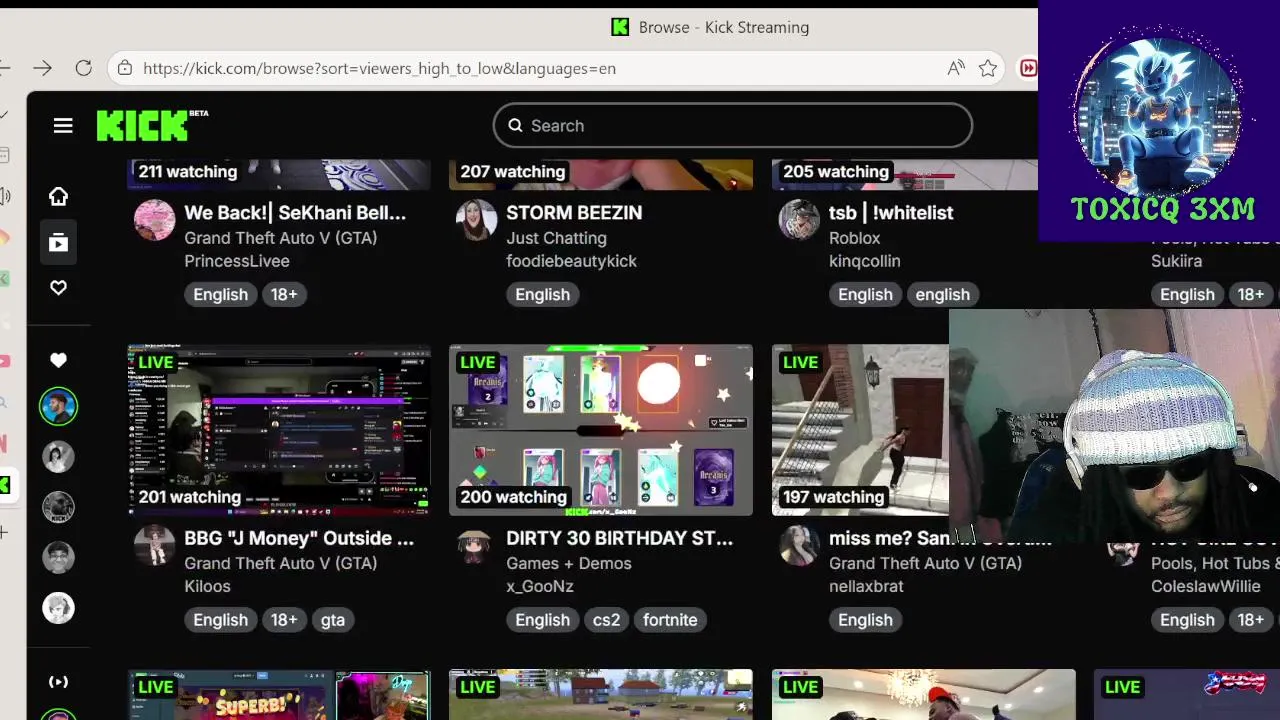Open x_GooNz channel name
This screenshot has height=720, width=1280.
coord(540,586)
